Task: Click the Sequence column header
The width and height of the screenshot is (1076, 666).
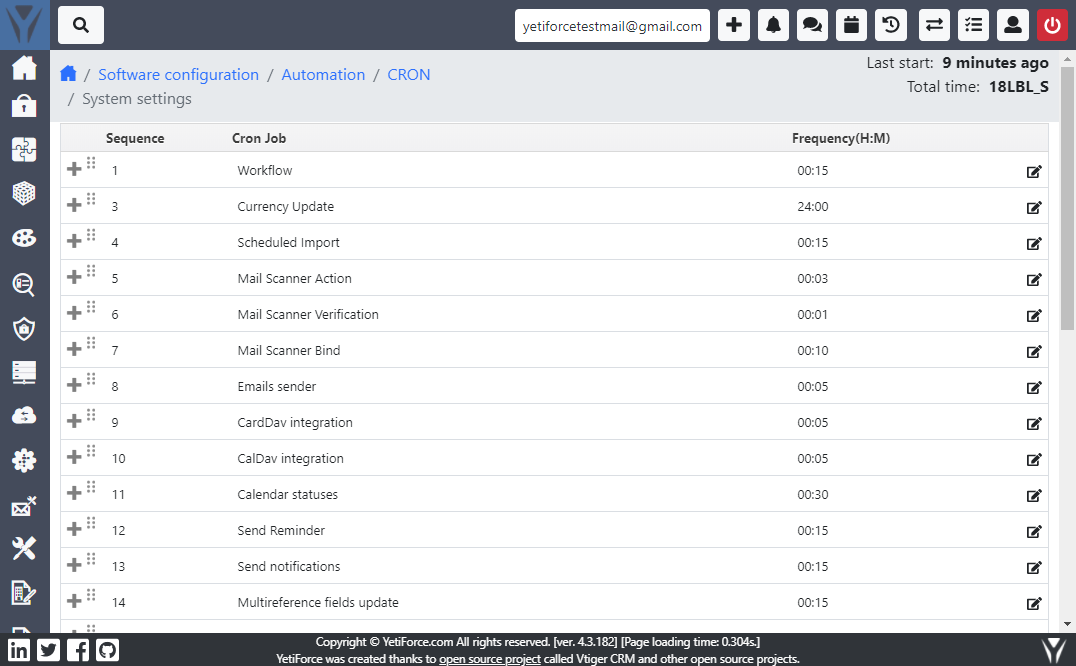Action: pos(135,138)
